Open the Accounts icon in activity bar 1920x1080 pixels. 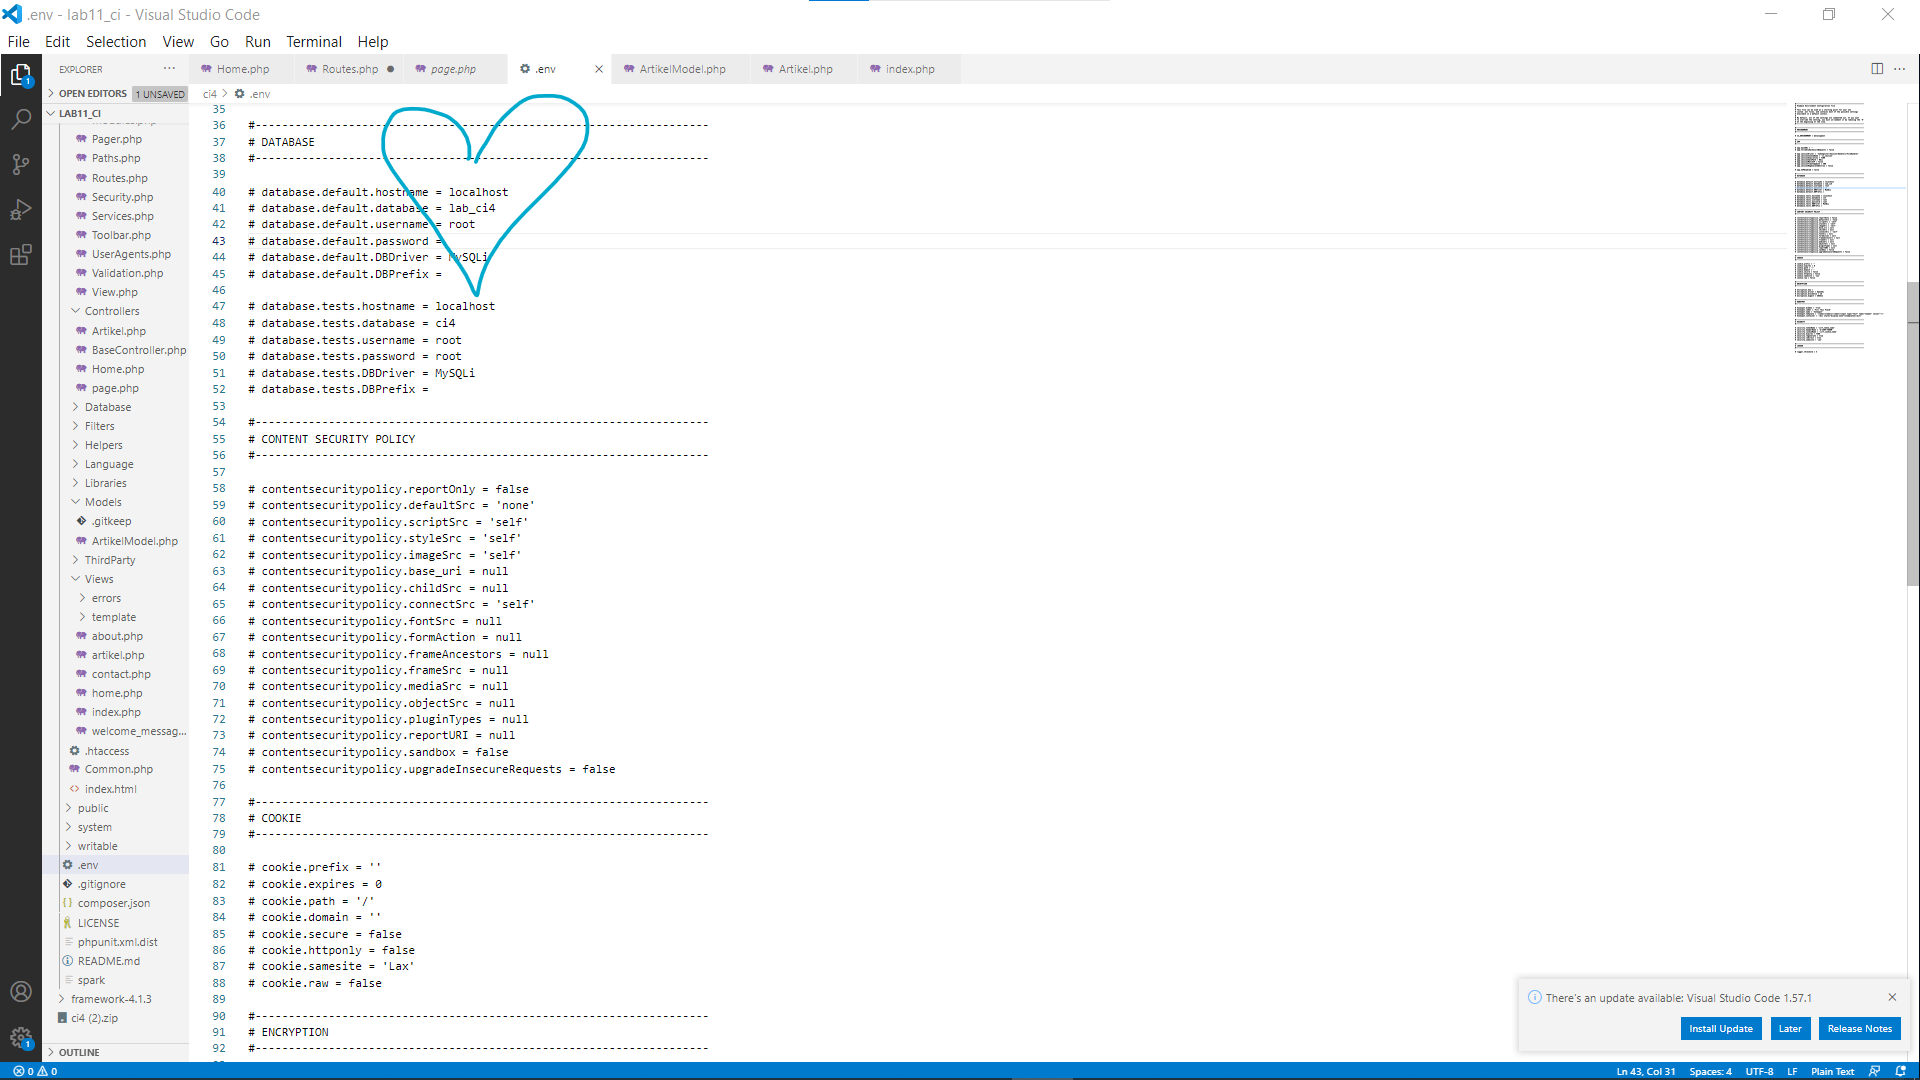[x=21, y=991]
